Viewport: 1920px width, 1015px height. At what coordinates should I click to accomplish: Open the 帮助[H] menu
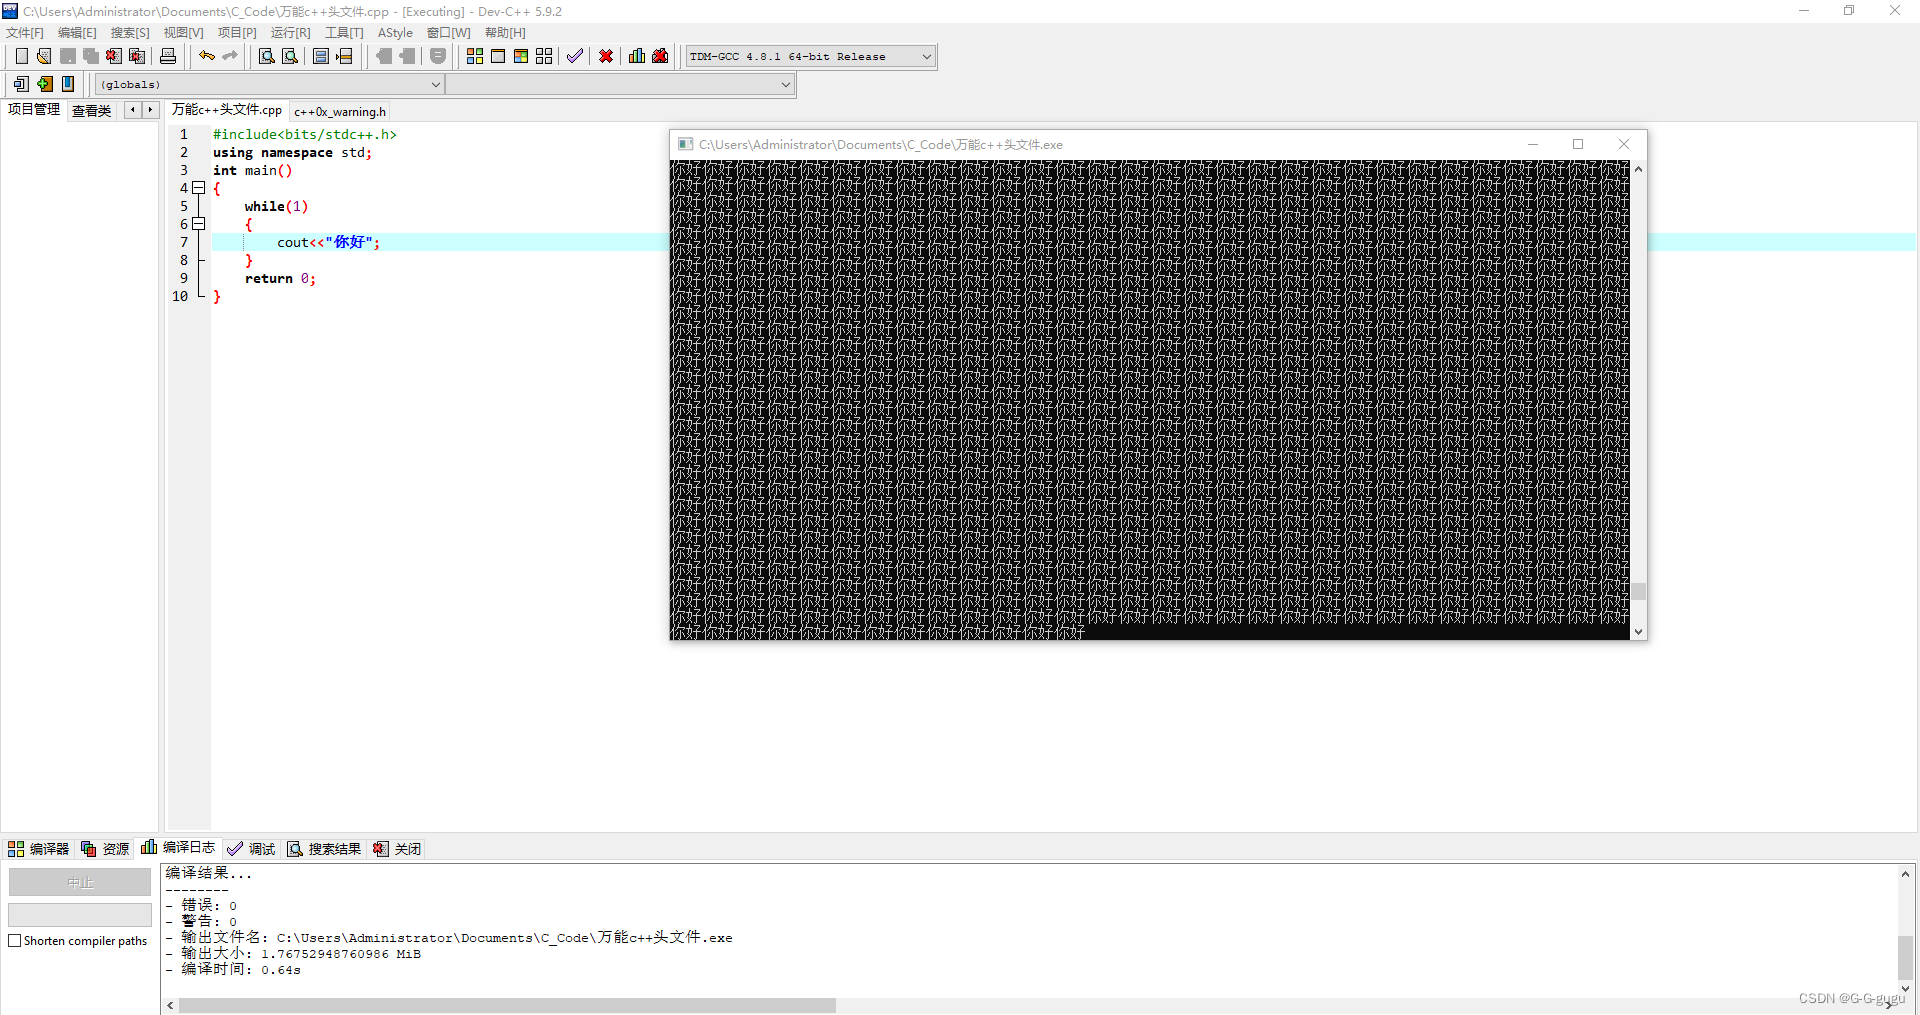505,33
